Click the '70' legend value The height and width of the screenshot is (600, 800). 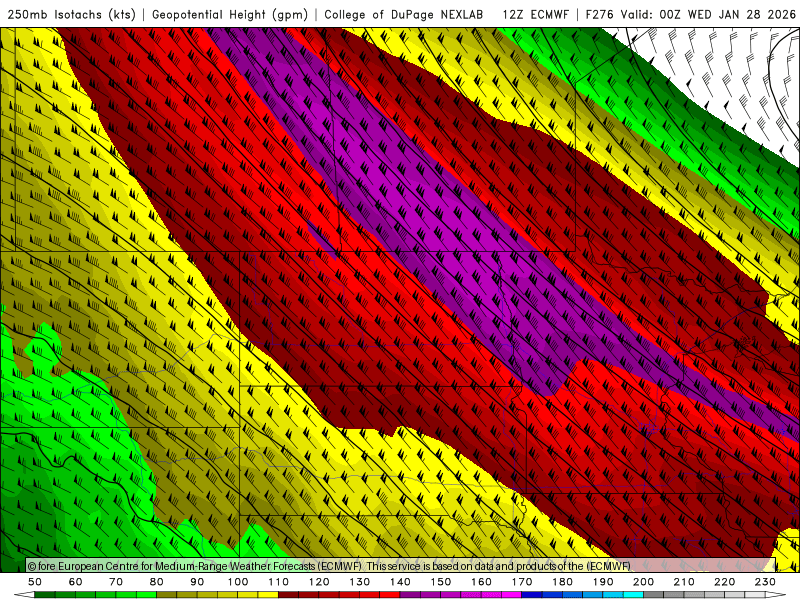(x=116, y=582)
